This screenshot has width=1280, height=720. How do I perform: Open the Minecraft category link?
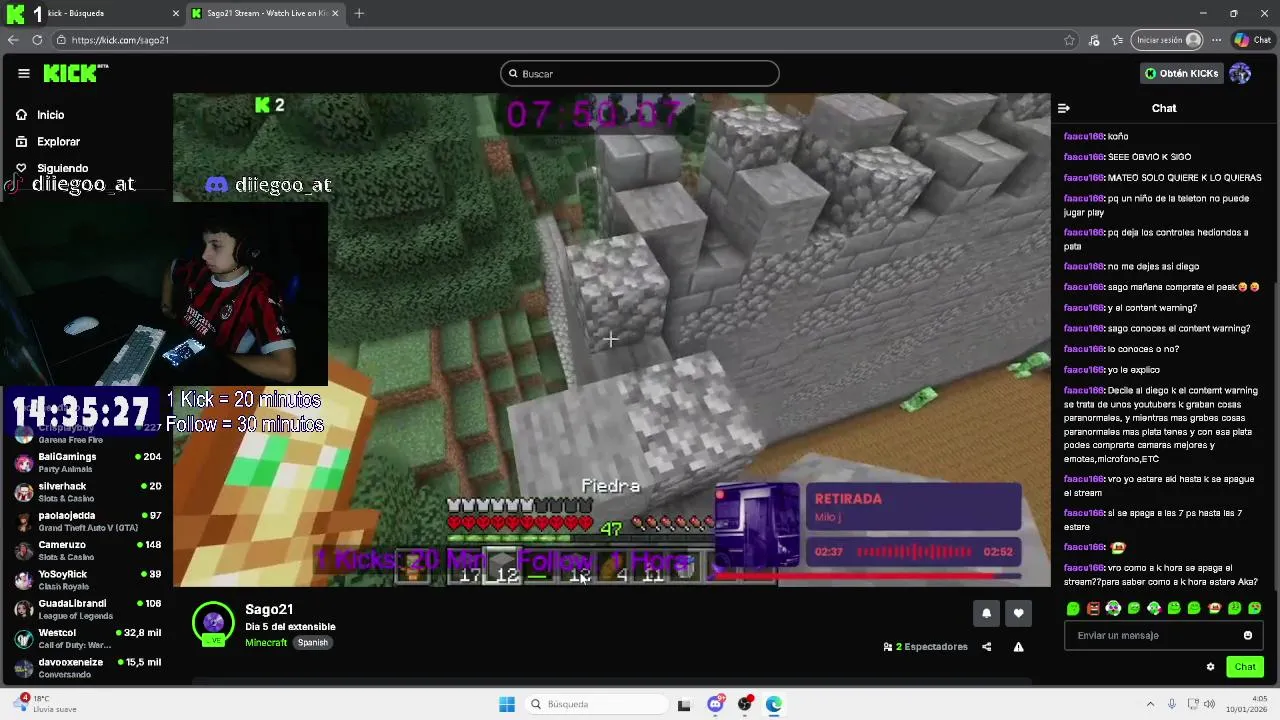coord(266,642)
